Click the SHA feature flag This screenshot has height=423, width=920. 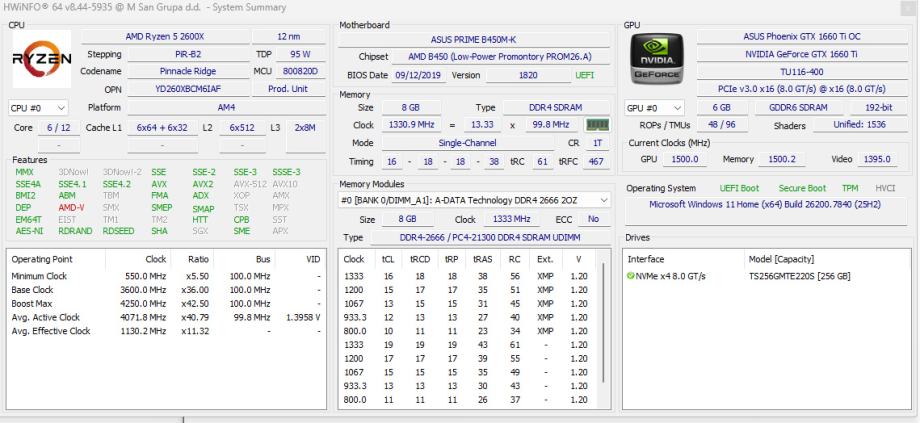click(160, 231)
